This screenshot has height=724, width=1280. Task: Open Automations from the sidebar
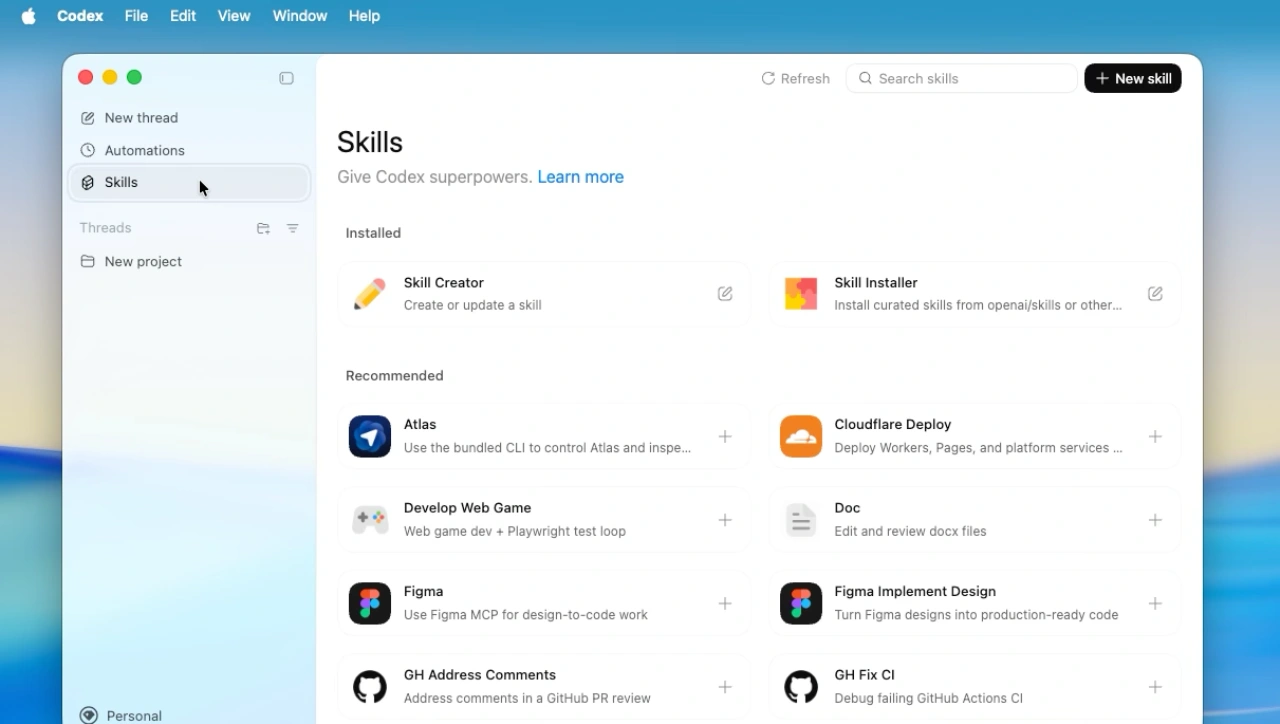(143, 150)
